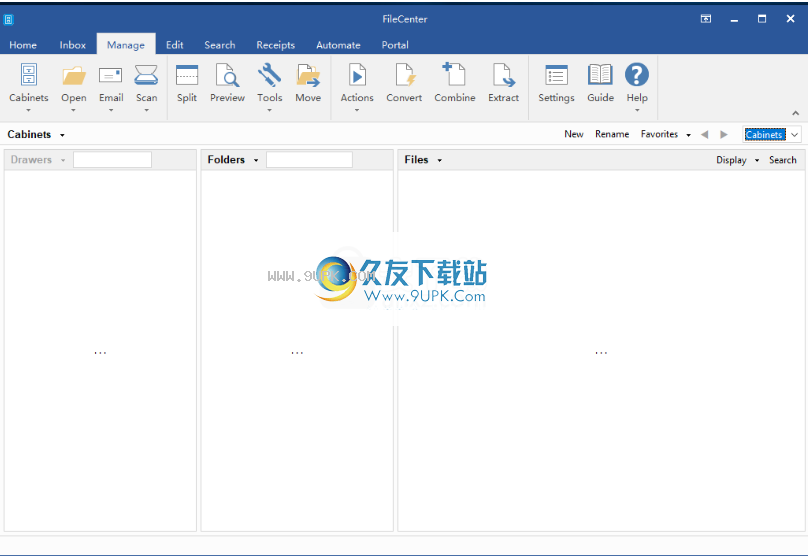808x558 pixels.
Task: Expand the Email dropdown arrow
Action: coord(111,110)
